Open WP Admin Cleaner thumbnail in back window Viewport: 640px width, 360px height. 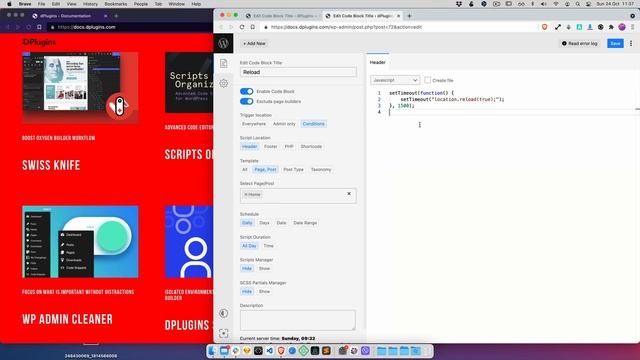[x=80, y=242]
